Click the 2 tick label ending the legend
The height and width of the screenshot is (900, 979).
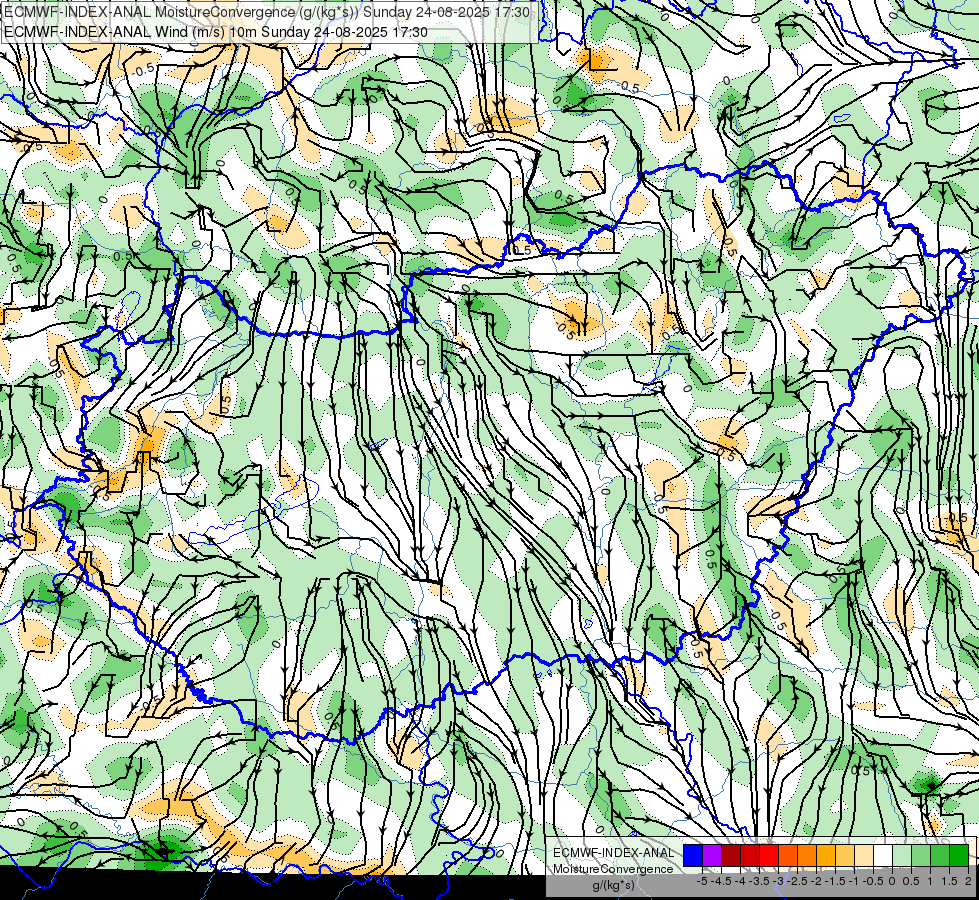coord(968,881)
